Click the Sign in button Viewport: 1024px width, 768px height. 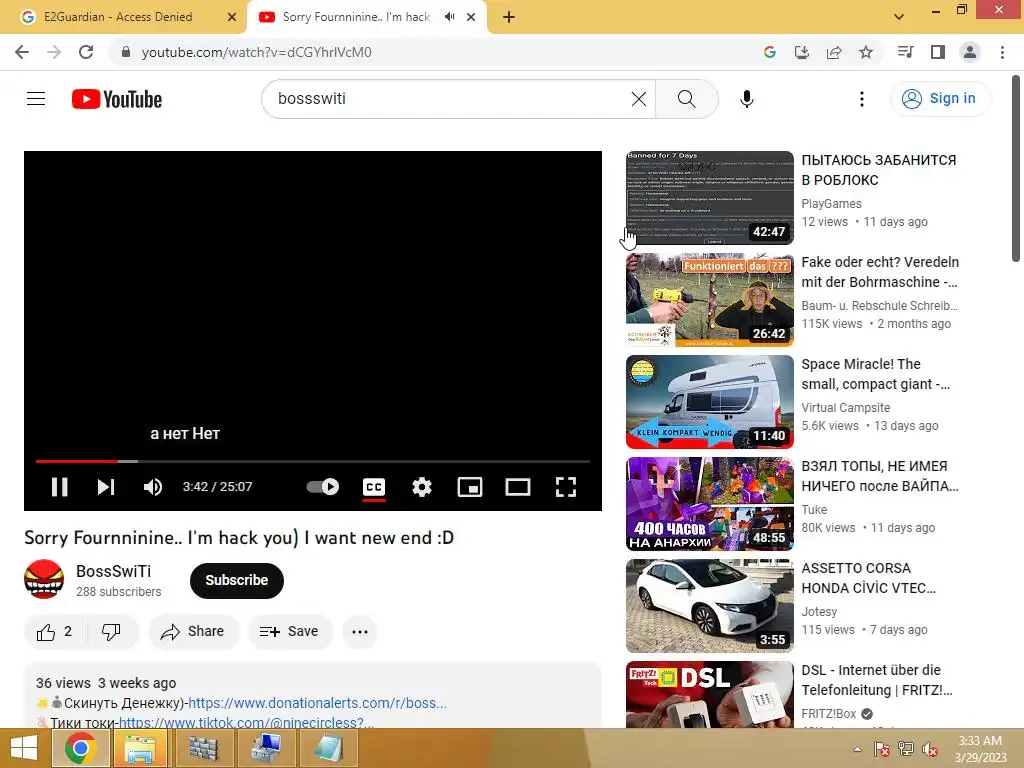point(939,99)
